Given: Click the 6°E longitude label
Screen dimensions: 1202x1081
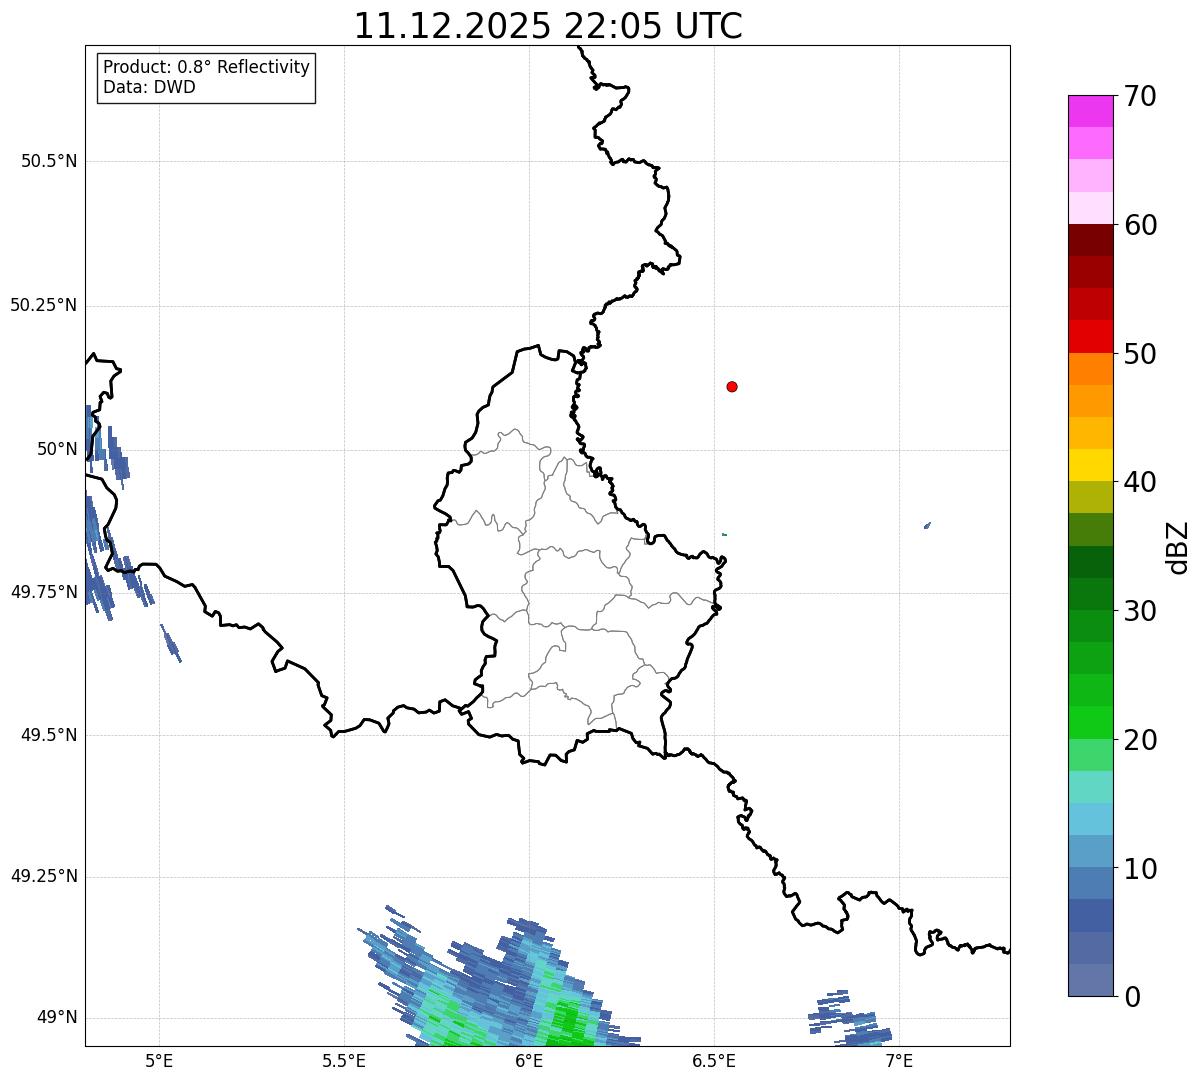Looking at the screenshot, I should [529, 1060].
